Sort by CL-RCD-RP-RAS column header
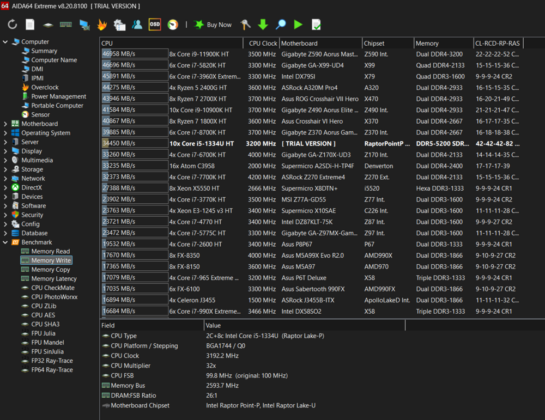Image resolution: width=545 pixels, height=420 pixels. [x=498, y=43]
